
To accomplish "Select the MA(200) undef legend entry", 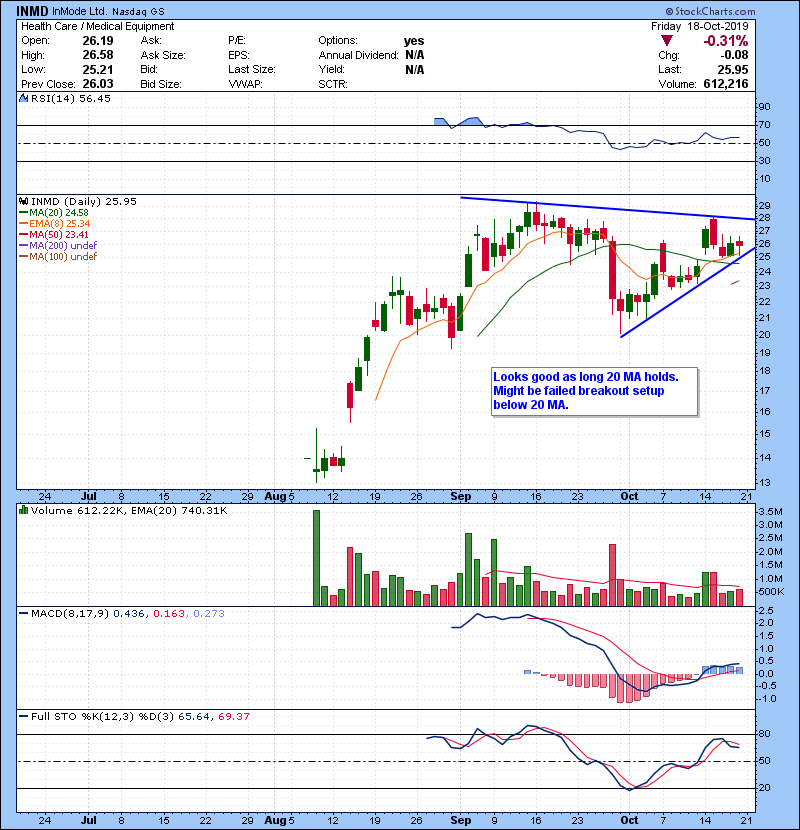I will coord(58,245).
